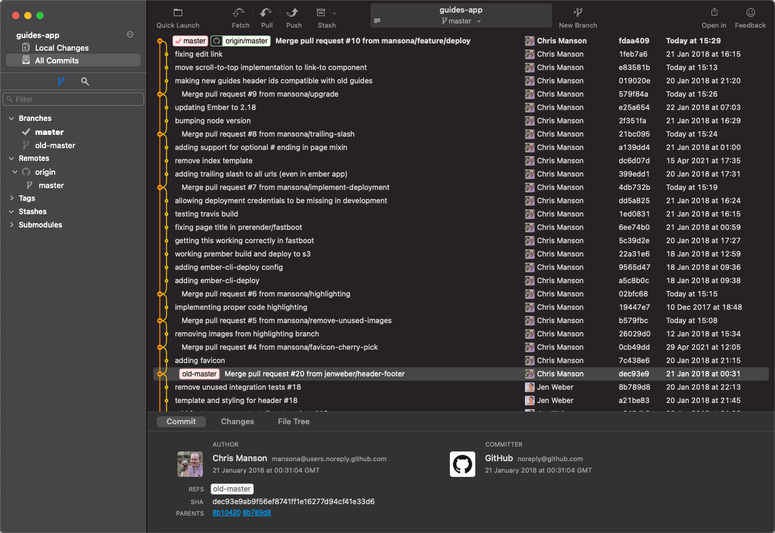775x533 pixels.
Task: Open parent commit 8b789d8 link
Action: click(257, 513)
